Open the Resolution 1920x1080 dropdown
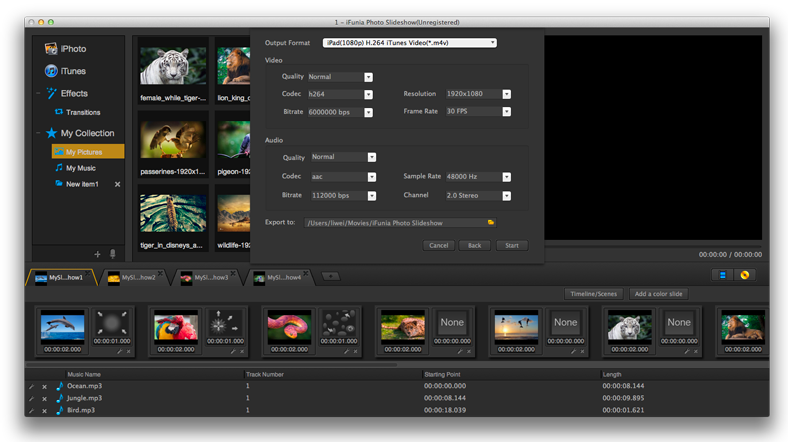This screenshot has width=788, height=442. tap(507, 94)
